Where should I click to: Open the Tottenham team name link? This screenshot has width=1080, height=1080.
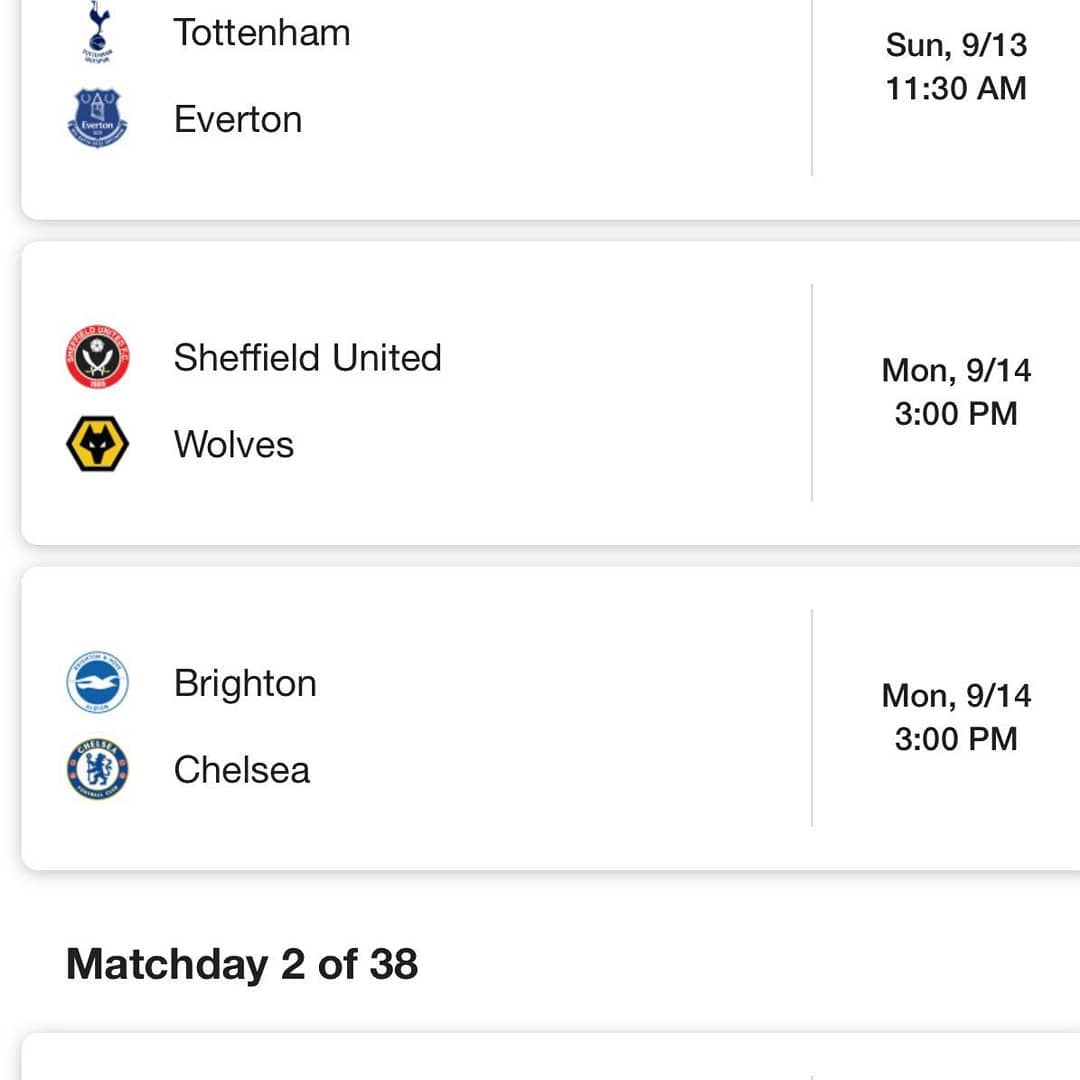coord(262,32)
